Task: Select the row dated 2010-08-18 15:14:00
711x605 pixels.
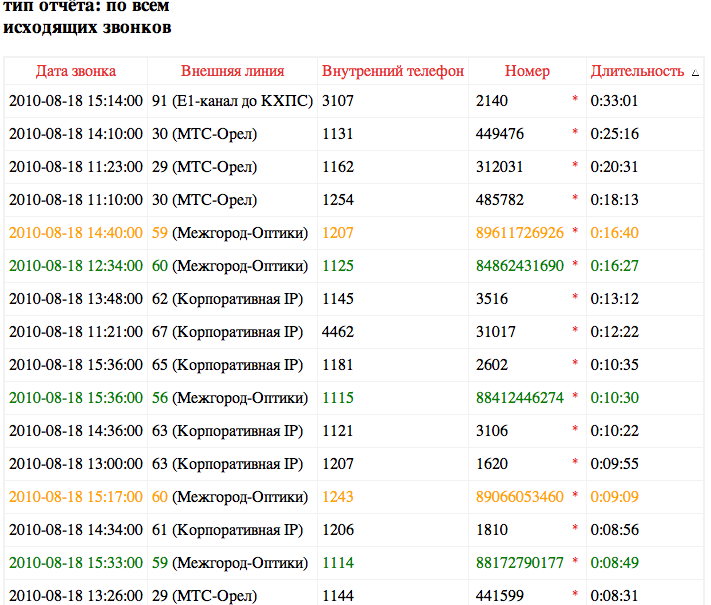Action: click(76, 101)
